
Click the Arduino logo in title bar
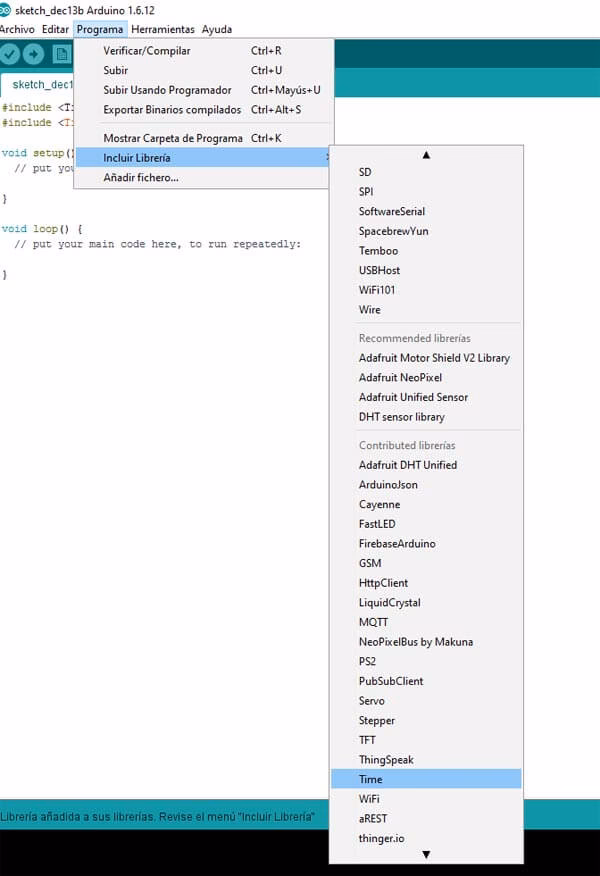coord(5,9)
